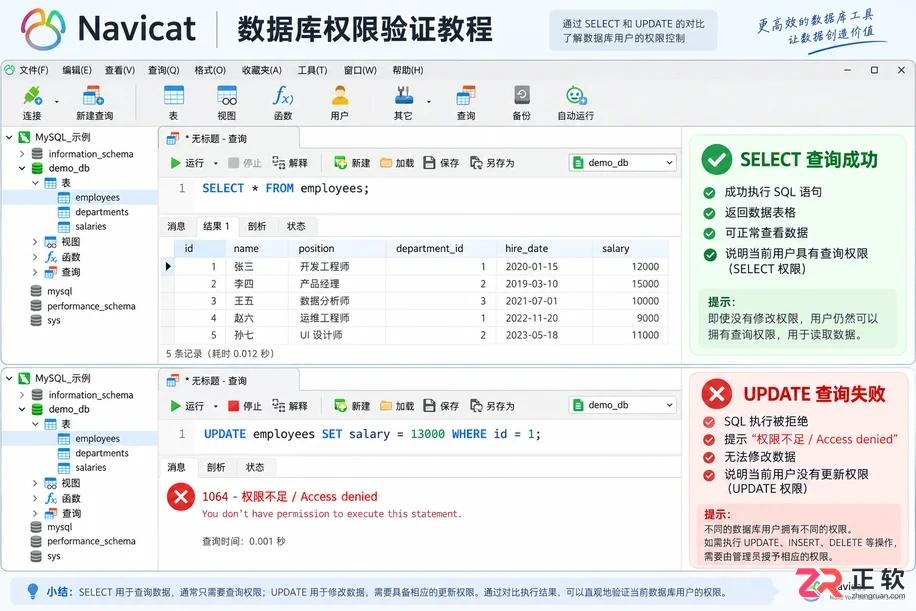Open the 函数 (Function) toolbar icon

click(283, 103)
